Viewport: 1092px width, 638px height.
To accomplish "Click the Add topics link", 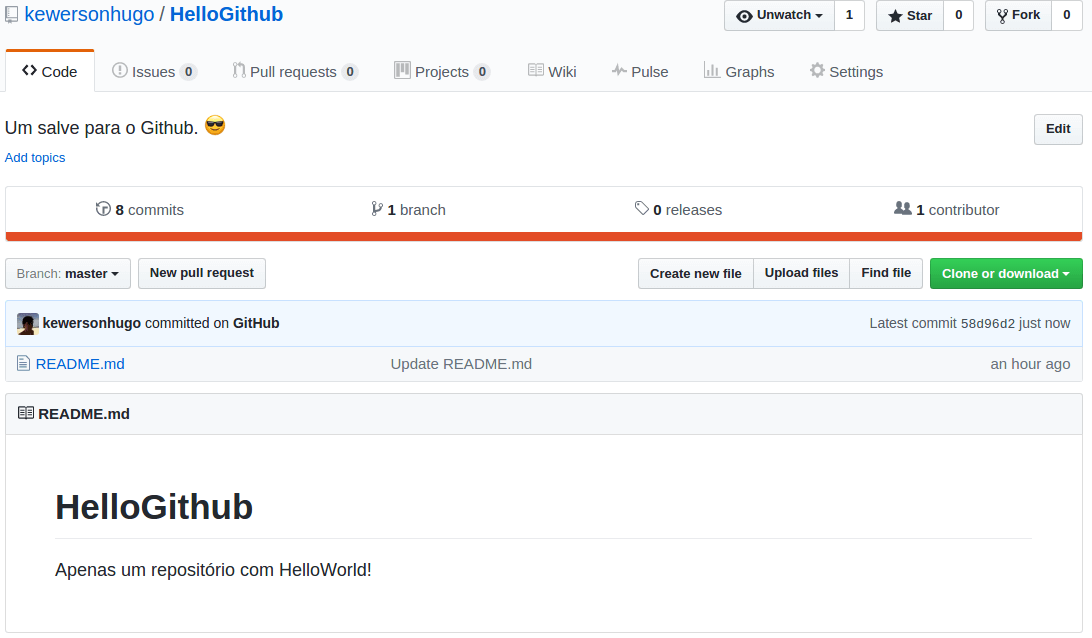I will [x=35, y=157].
